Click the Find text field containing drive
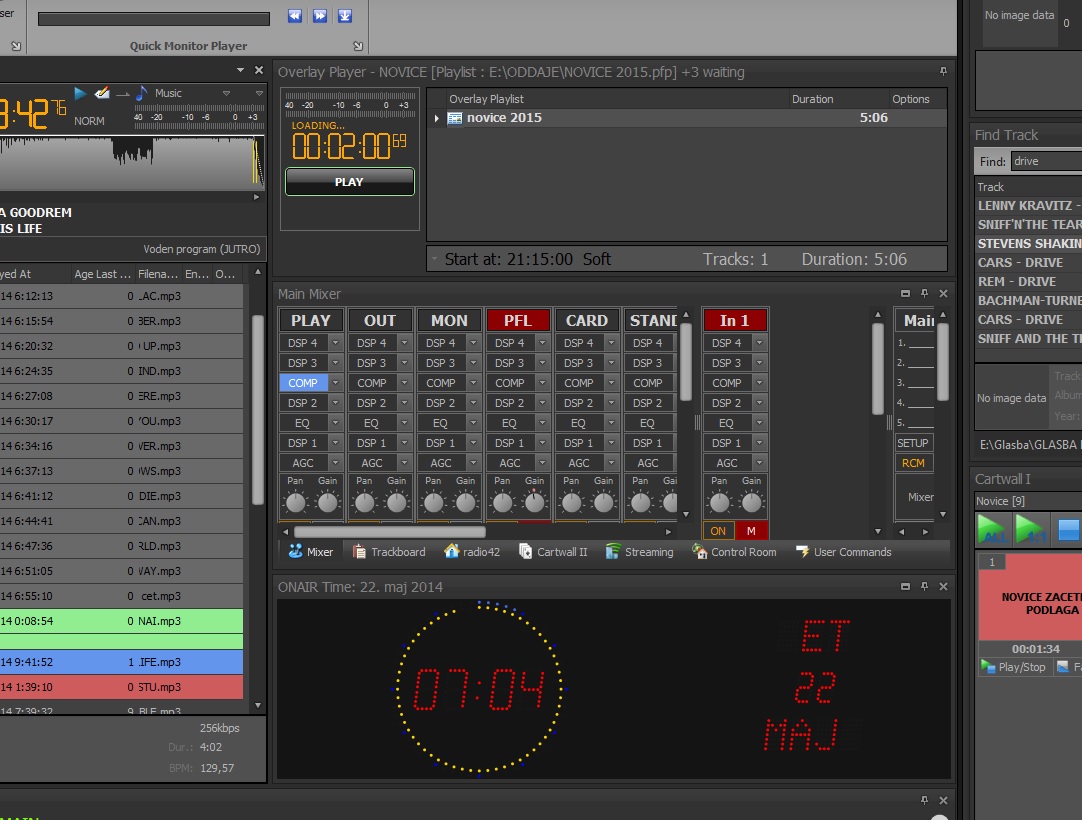 (x=1045, y=161)
